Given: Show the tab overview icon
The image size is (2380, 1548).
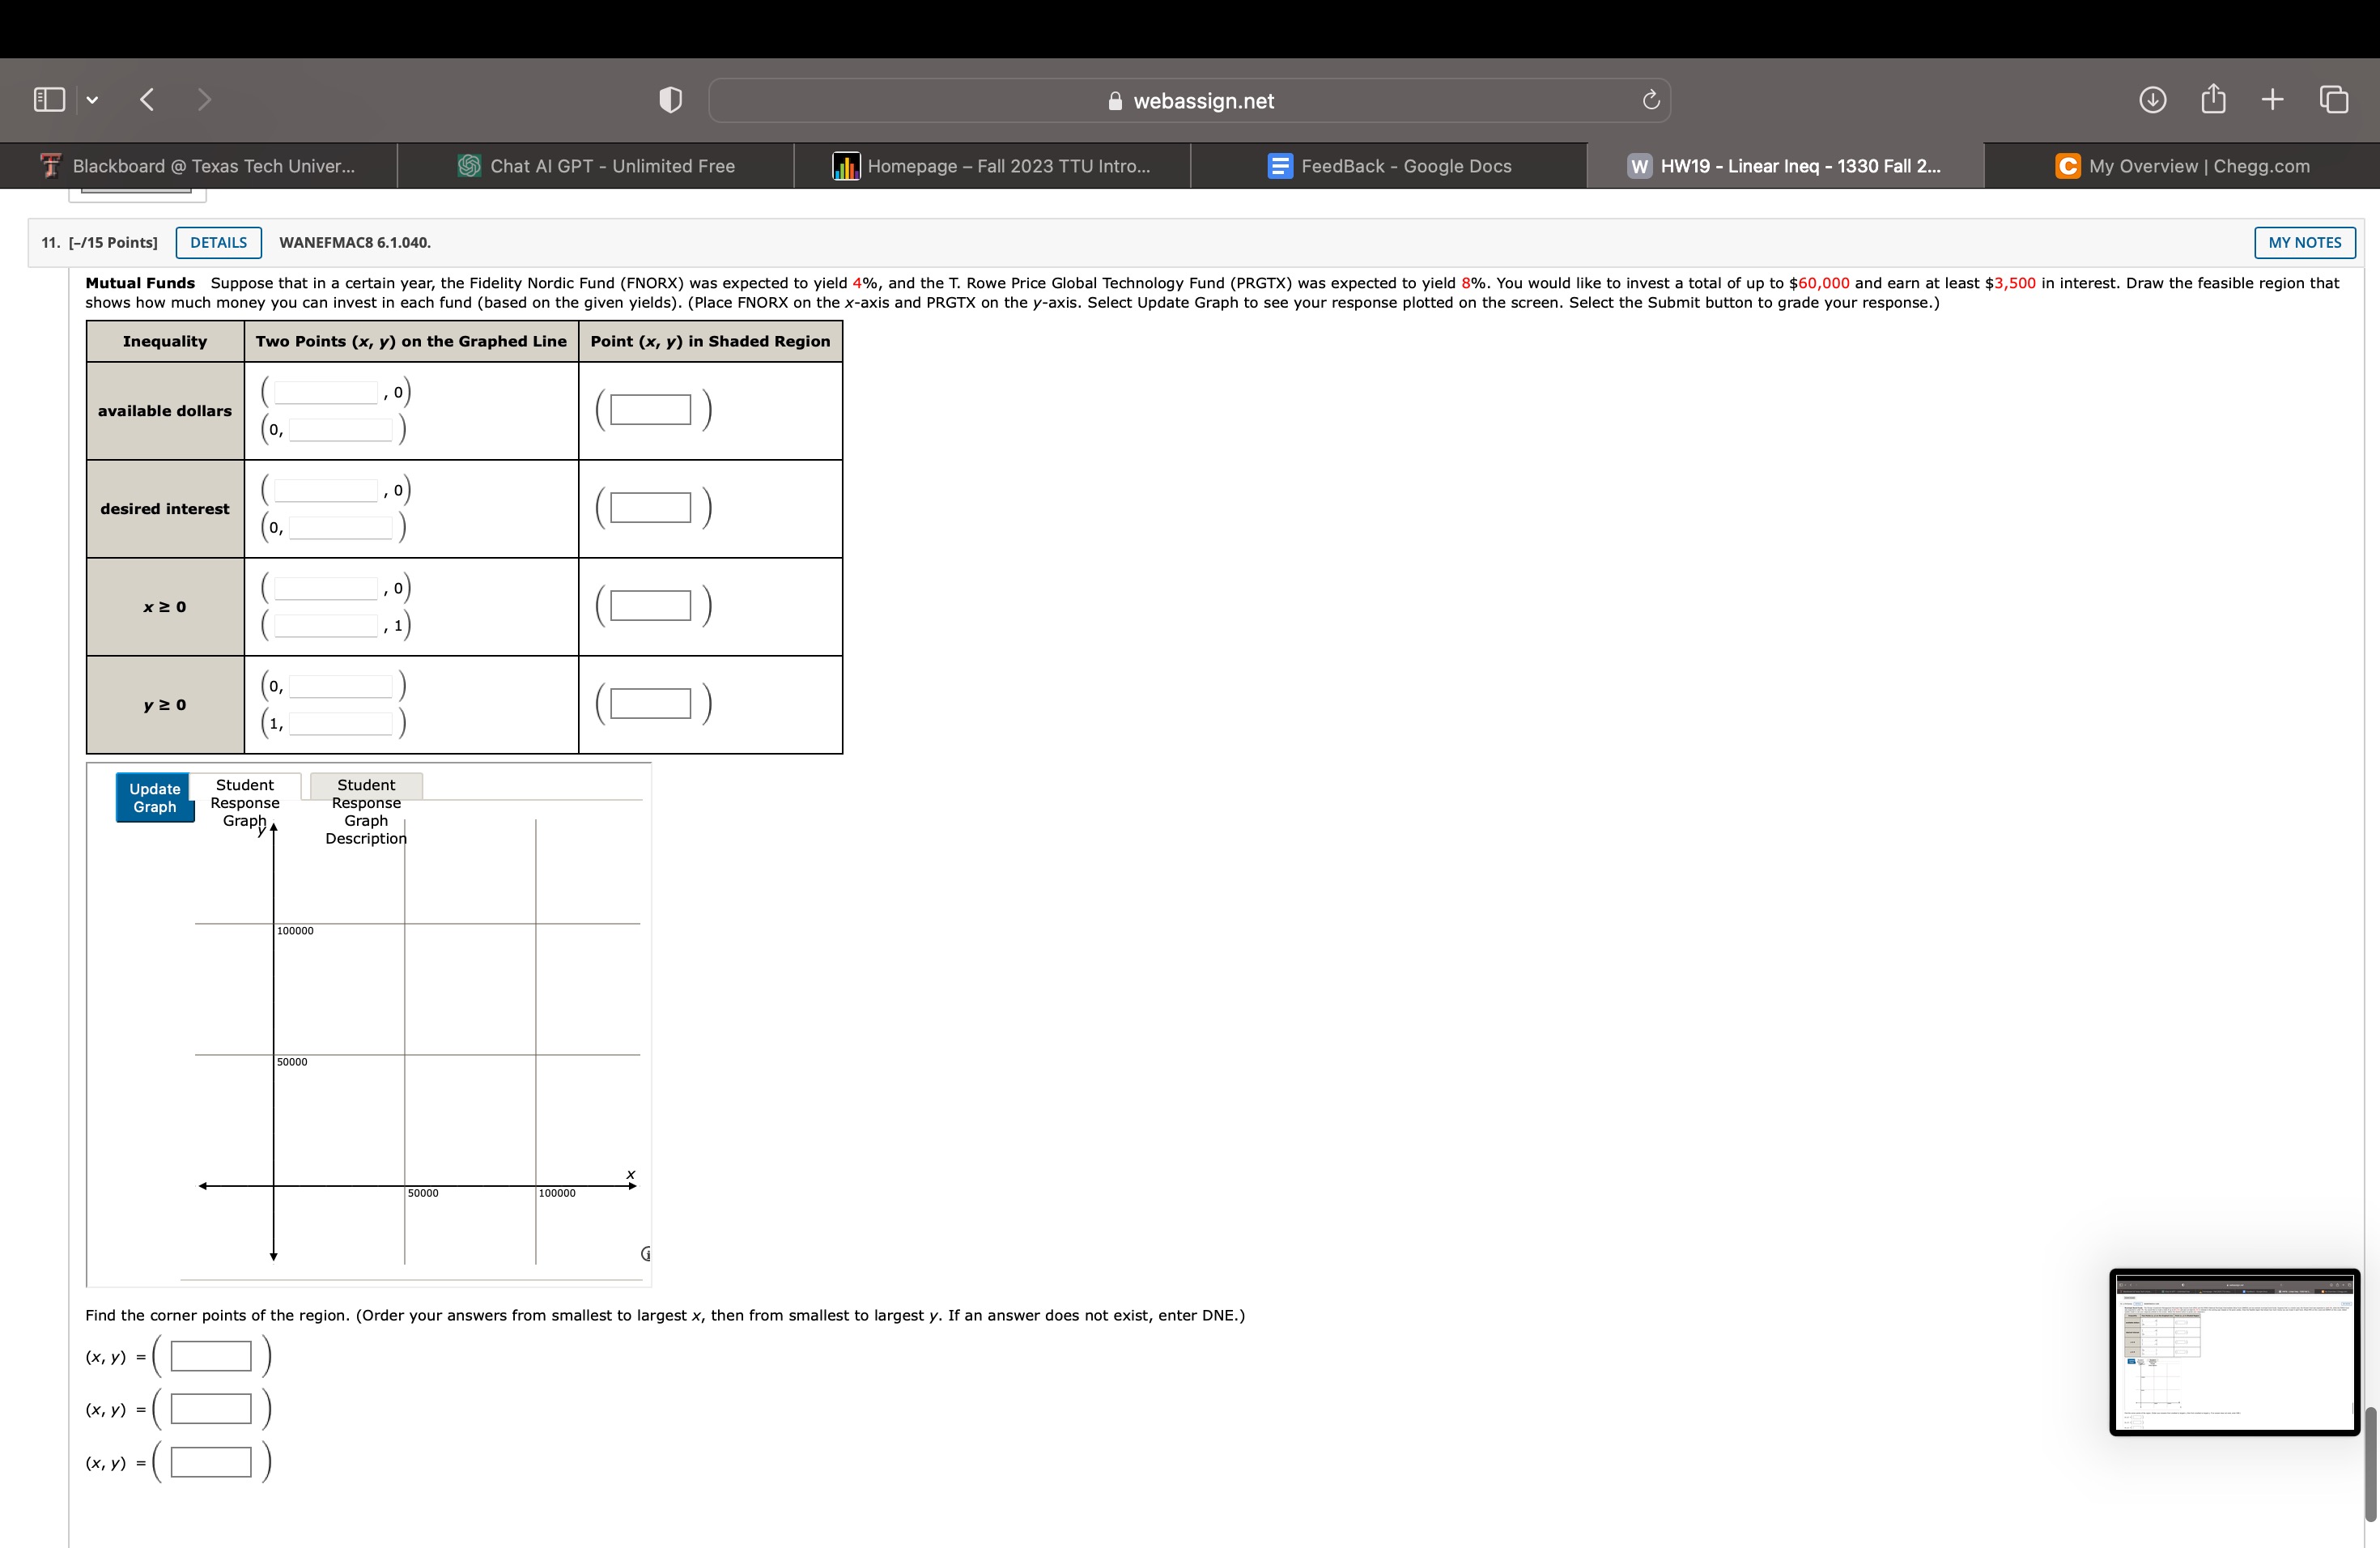Looking at the screenshot, I should [2332, 99].
